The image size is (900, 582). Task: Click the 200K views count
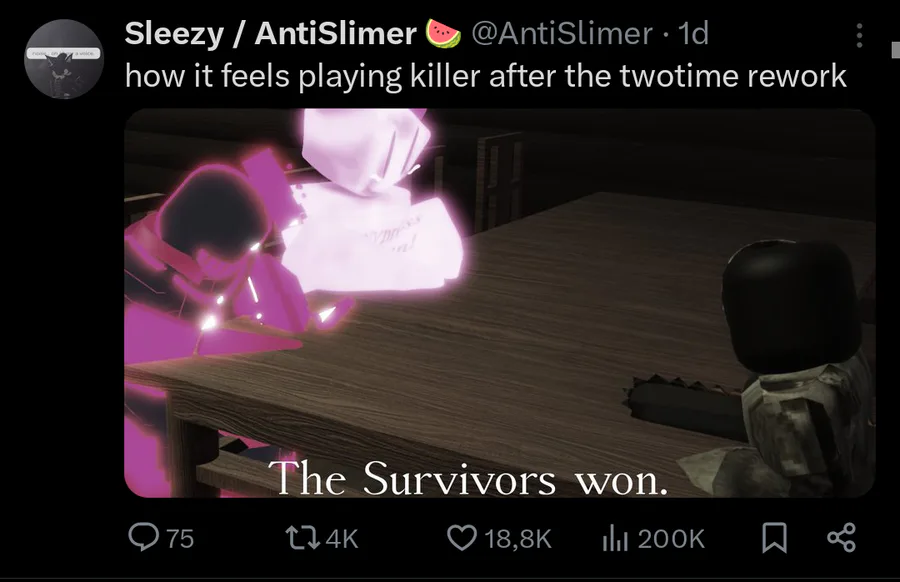click(671, 538)
